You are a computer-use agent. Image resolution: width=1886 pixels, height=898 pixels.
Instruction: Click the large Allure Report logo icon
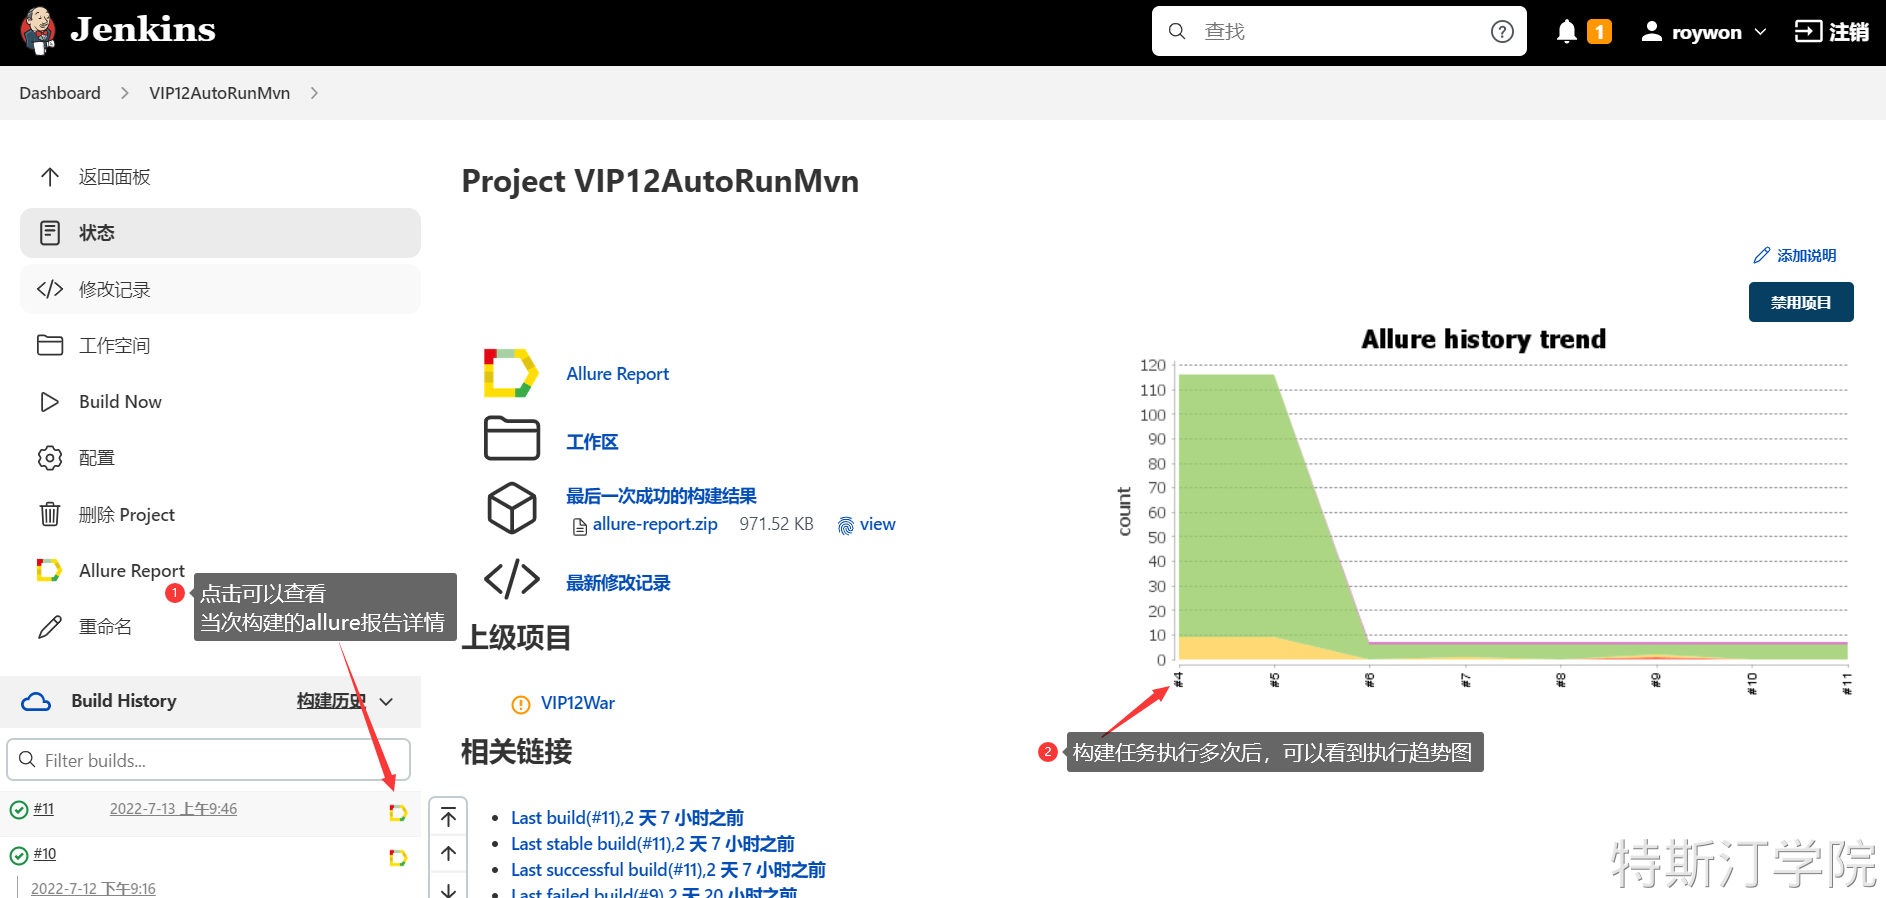511,373
